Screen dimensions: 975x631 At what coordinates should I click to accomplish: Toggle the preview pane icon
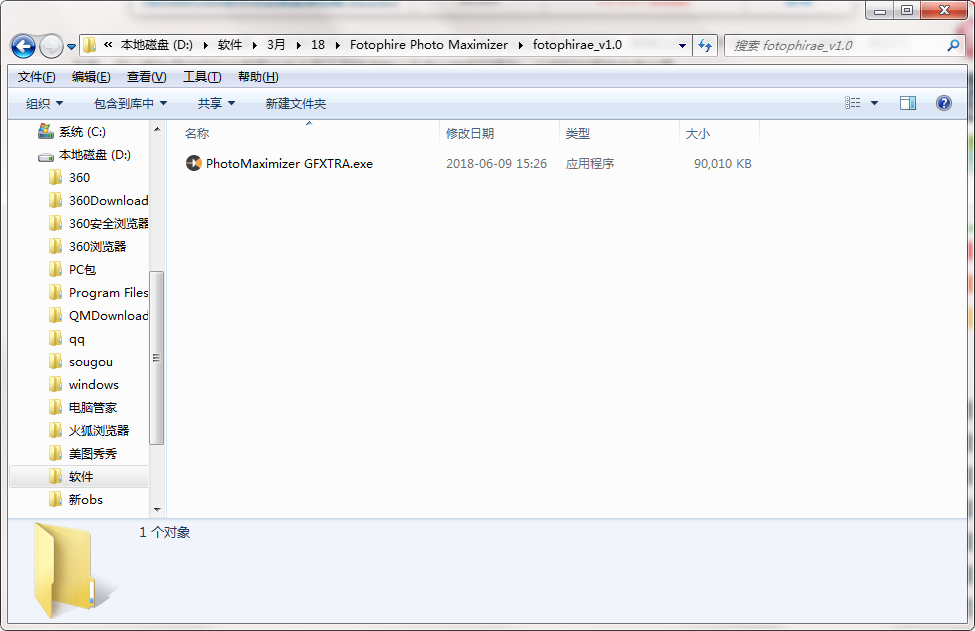tap(908, 103)
